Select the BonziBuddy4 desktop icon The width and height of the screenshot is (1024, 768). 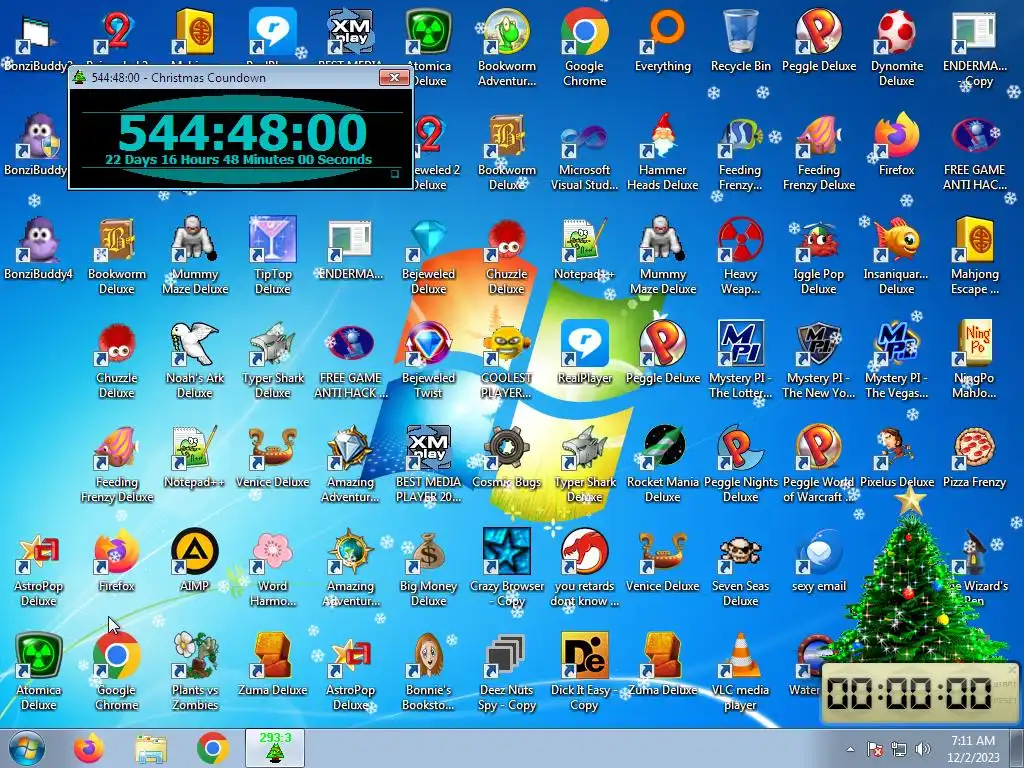(x=38, y=248)
